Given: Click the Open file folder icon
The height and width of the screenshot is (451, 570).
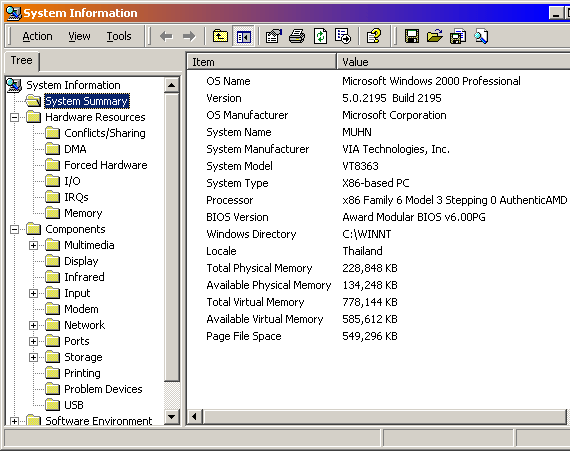Looking at the screenshot, I should [434, 36].
